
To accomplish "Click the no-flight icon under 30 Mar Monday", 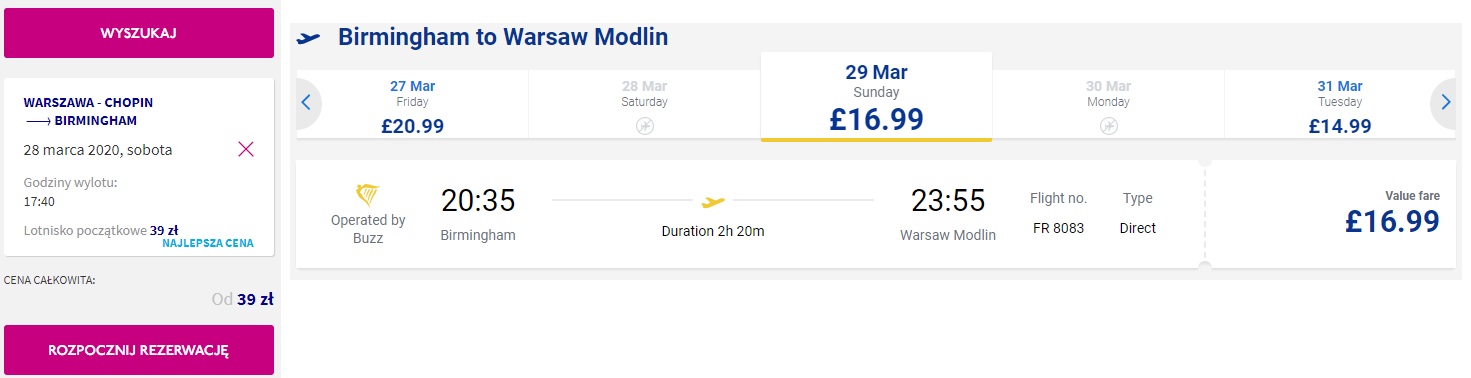I will click(x=1108, y=126).
